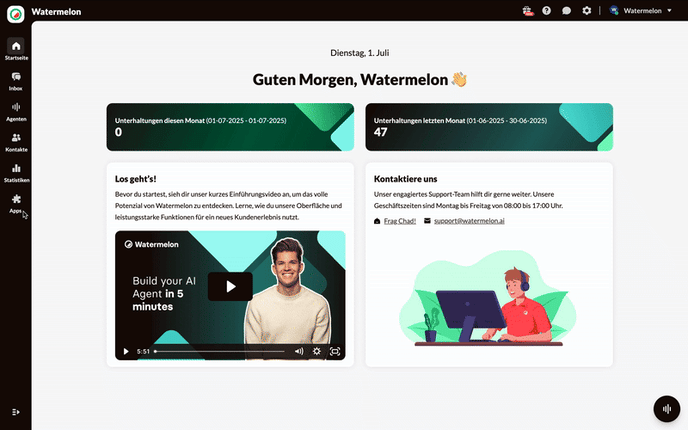Click the Unterhaltungen letzten Monat card

click(489, 127)
